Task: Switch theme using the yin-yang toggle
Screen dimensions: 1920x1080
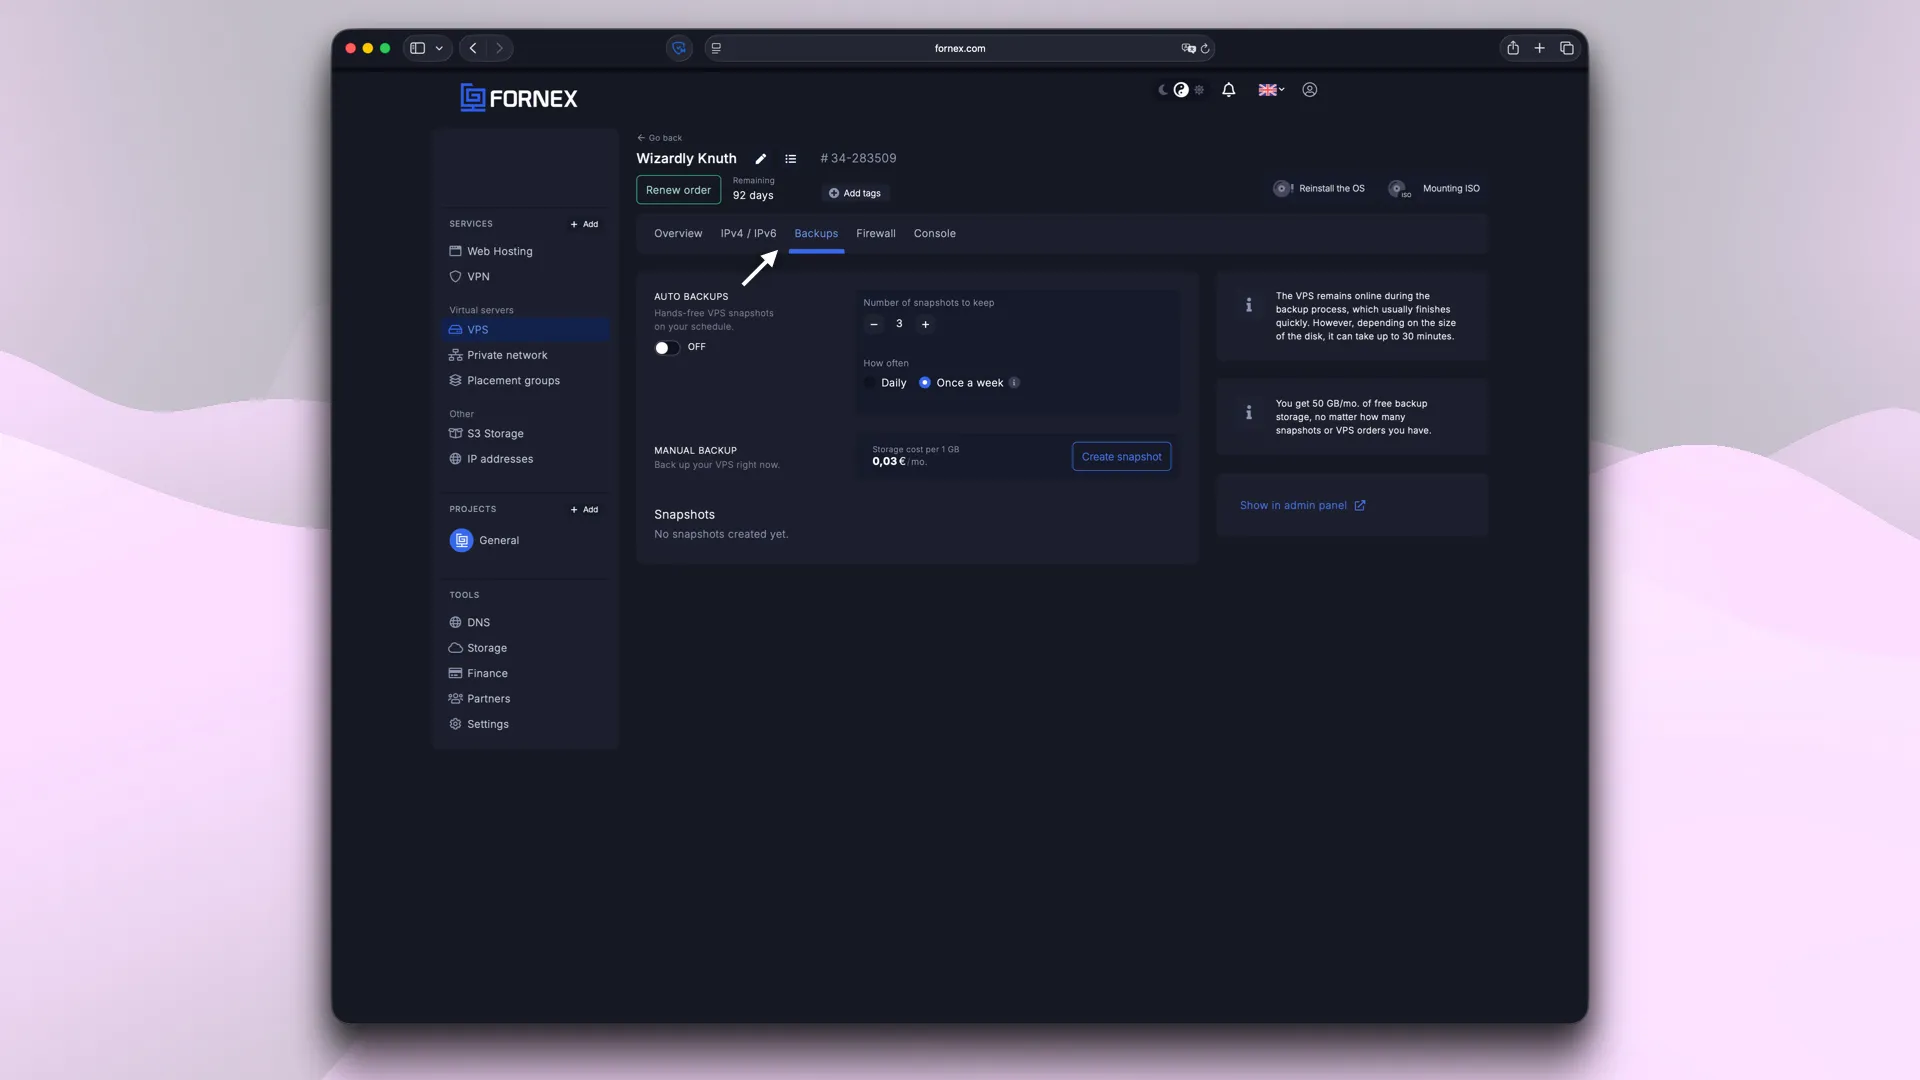Action: pos(1182,90)
